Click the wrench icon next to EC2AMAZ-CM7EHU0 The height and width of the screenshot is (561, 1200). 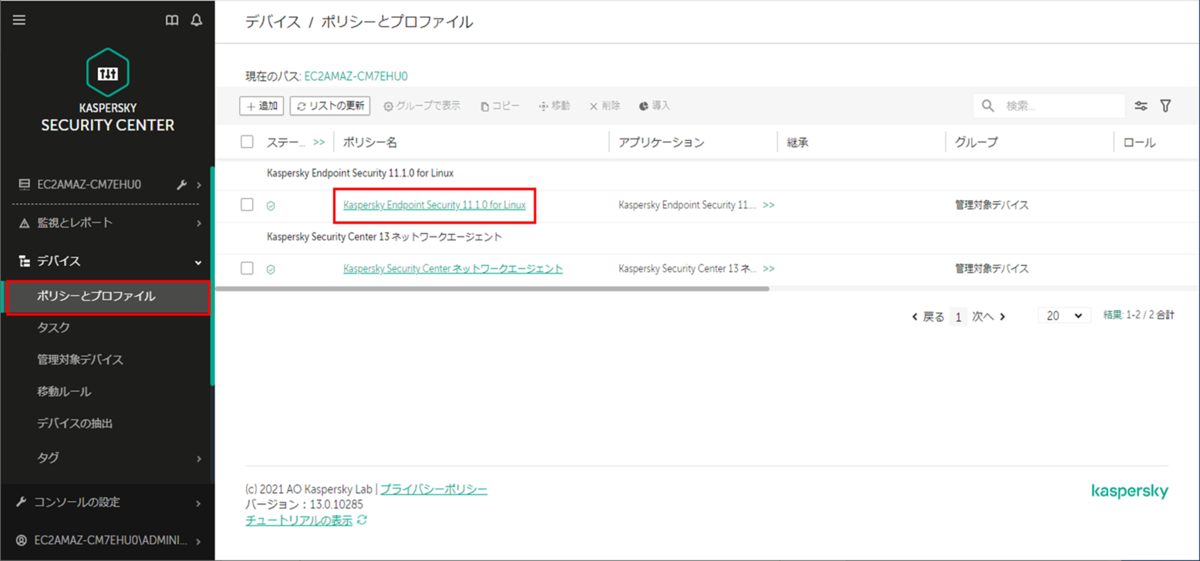[x=182, y=185]
